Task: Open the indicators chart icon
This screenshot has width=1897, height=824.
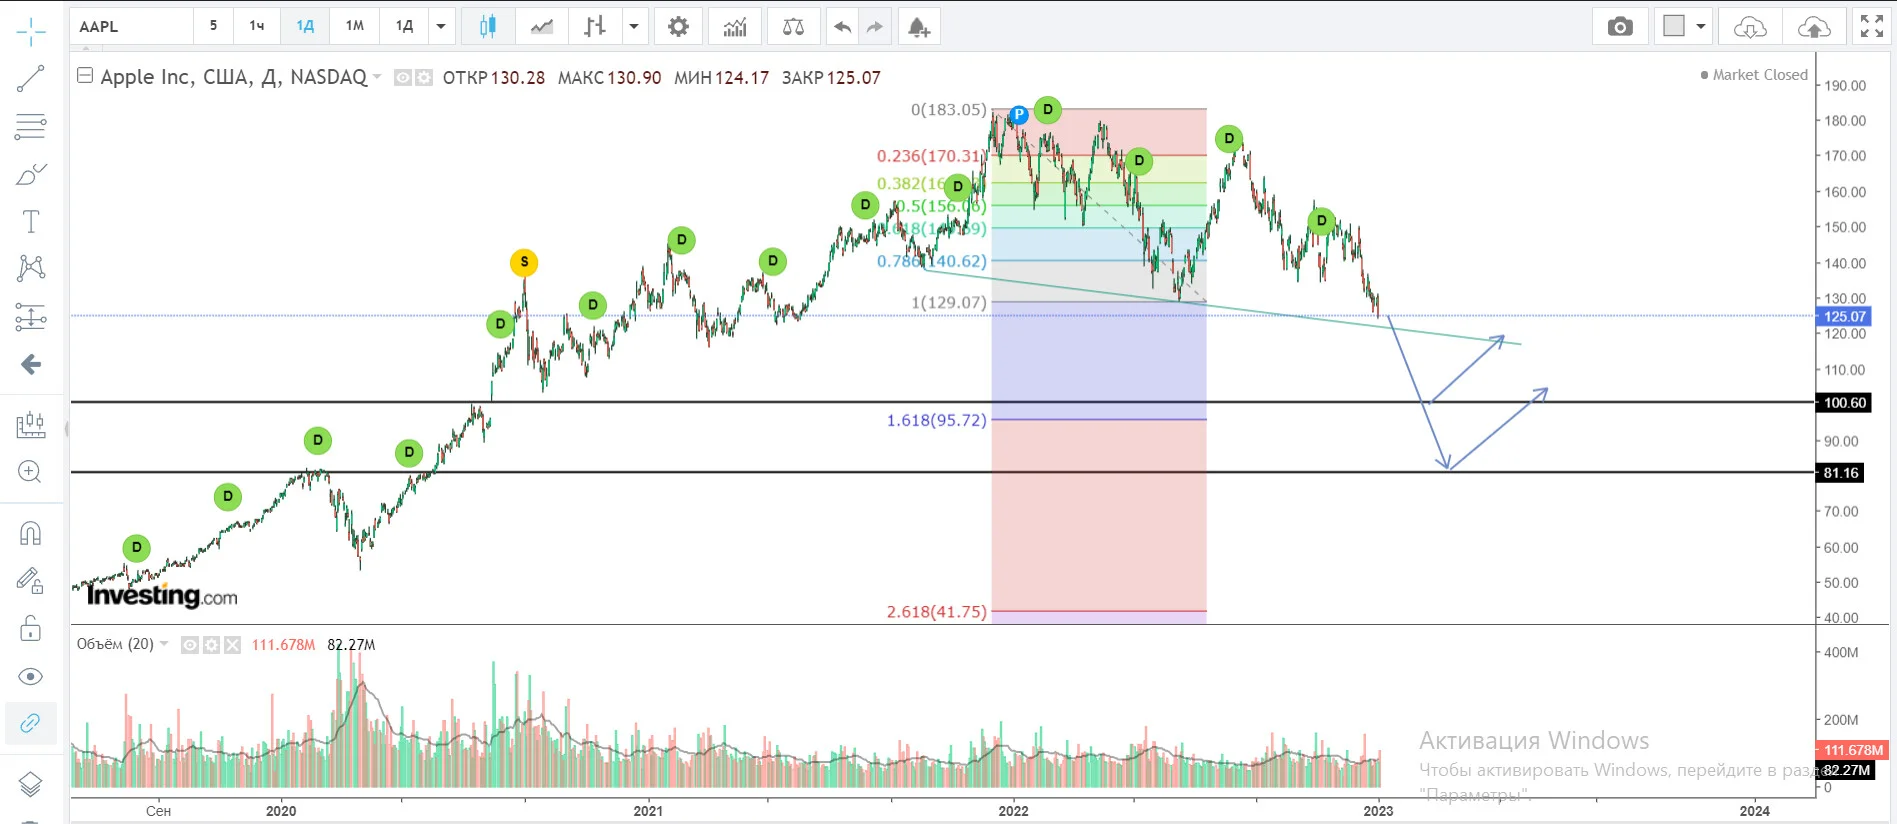Action: (x=735, y=26)
